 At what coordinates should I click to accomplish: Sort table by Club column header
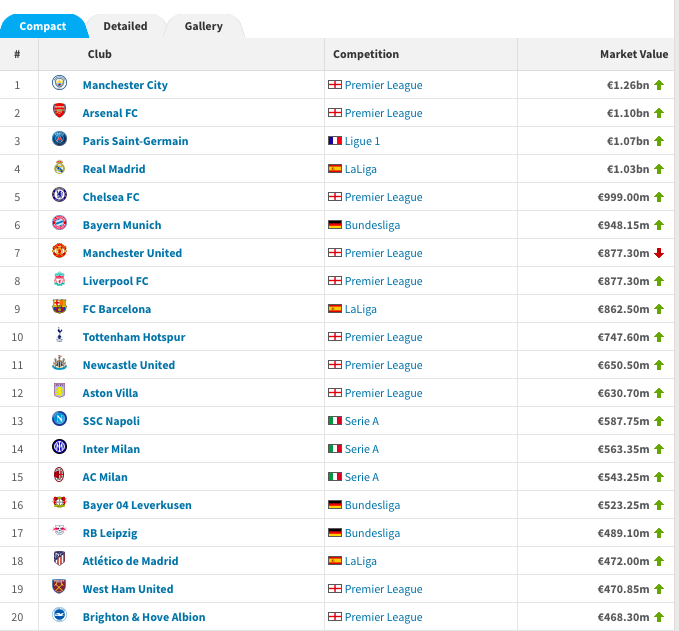pyautogui.click(x=100, y=54)
